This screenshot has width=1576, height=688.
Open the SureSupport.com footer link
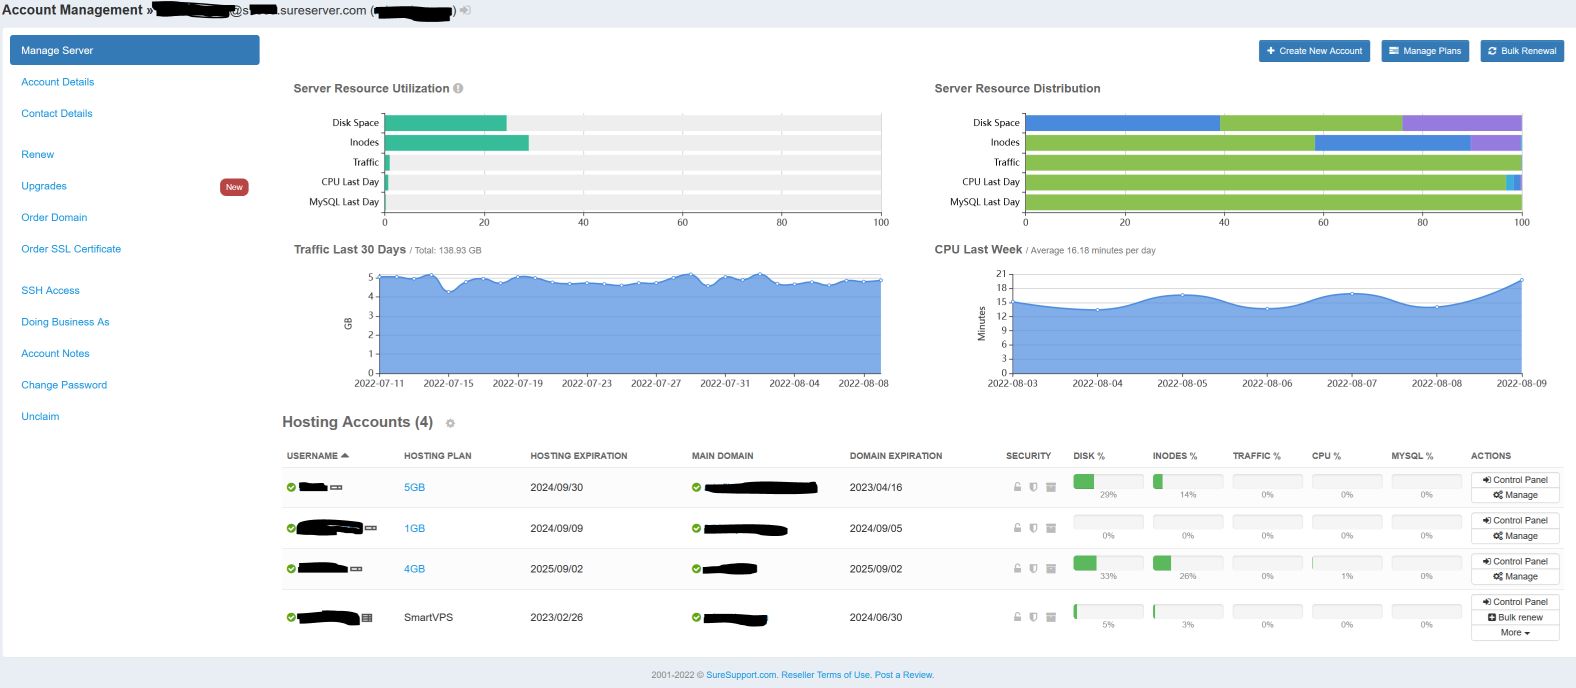point(741,675)
